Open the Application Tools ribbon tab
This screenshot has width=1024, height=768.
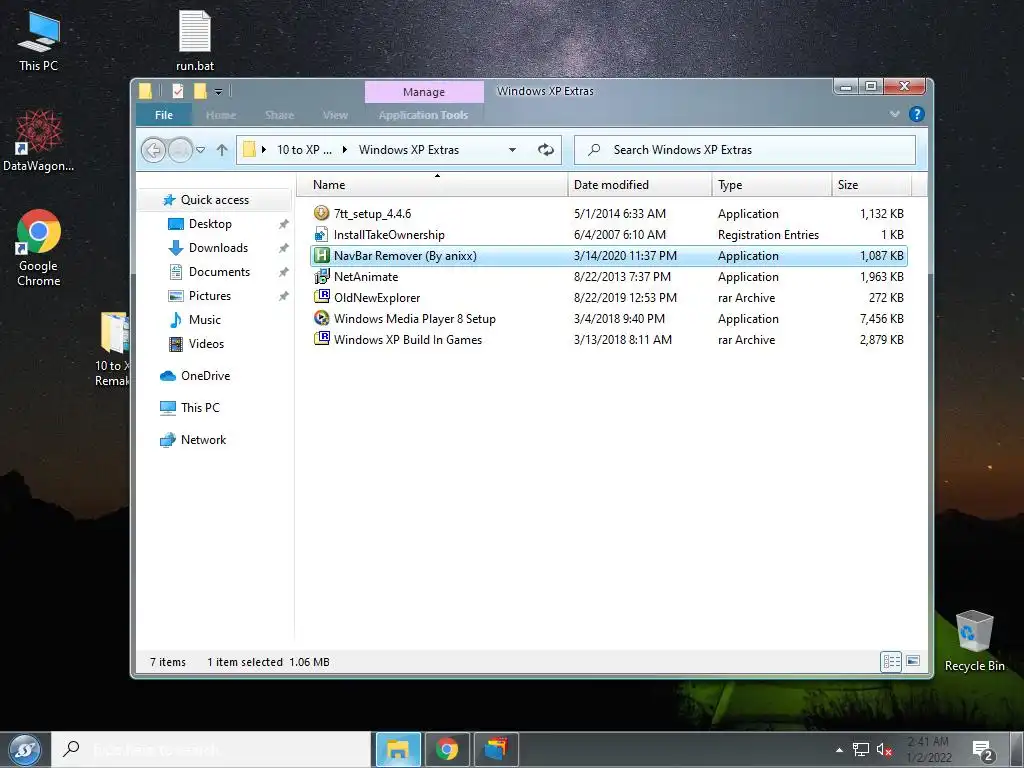[x=423, y=115]
